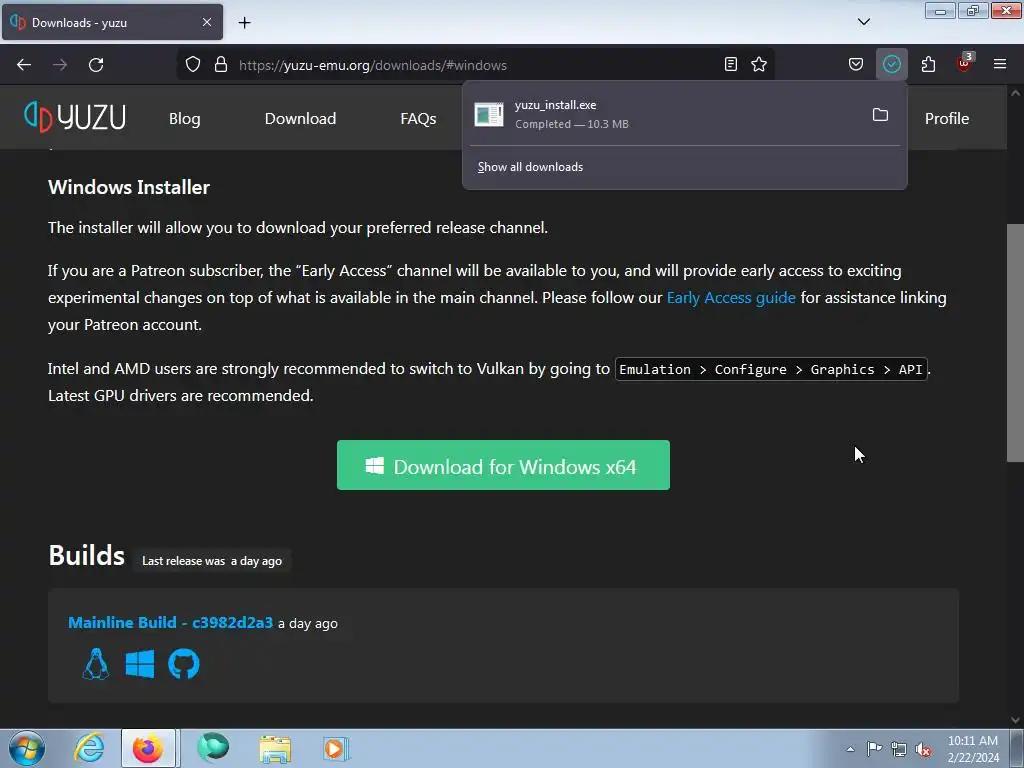The height and width of the screenshot is (768, 1024).
Task: Click the forward navigation arrow
Action: pyautogui.click(x=60, y=65)
